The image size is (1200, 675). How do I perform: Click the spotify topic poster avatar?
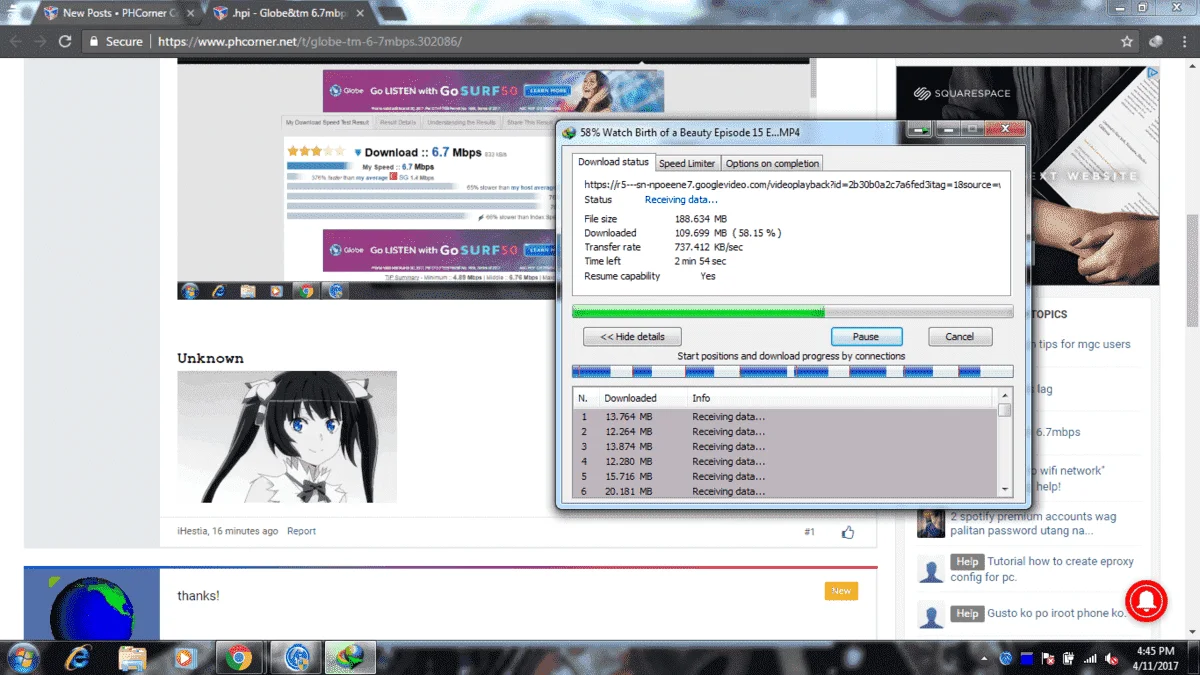click(931, 524)
